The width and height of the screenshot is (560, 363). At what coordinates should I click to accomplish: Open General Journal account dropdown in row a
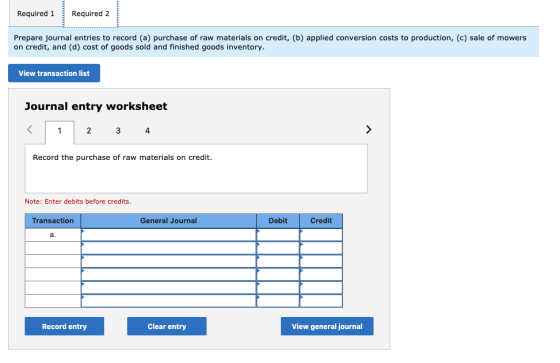click(x=169, y=235)
